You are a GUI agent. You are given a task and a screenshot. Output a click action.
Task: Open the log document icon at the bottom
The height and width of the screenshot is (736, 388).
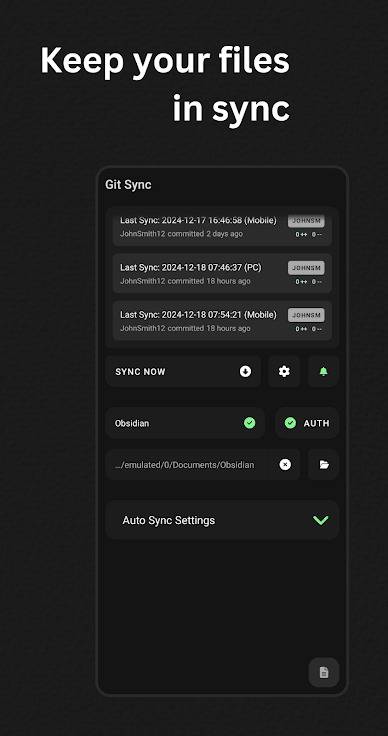(x=324, y=672)
